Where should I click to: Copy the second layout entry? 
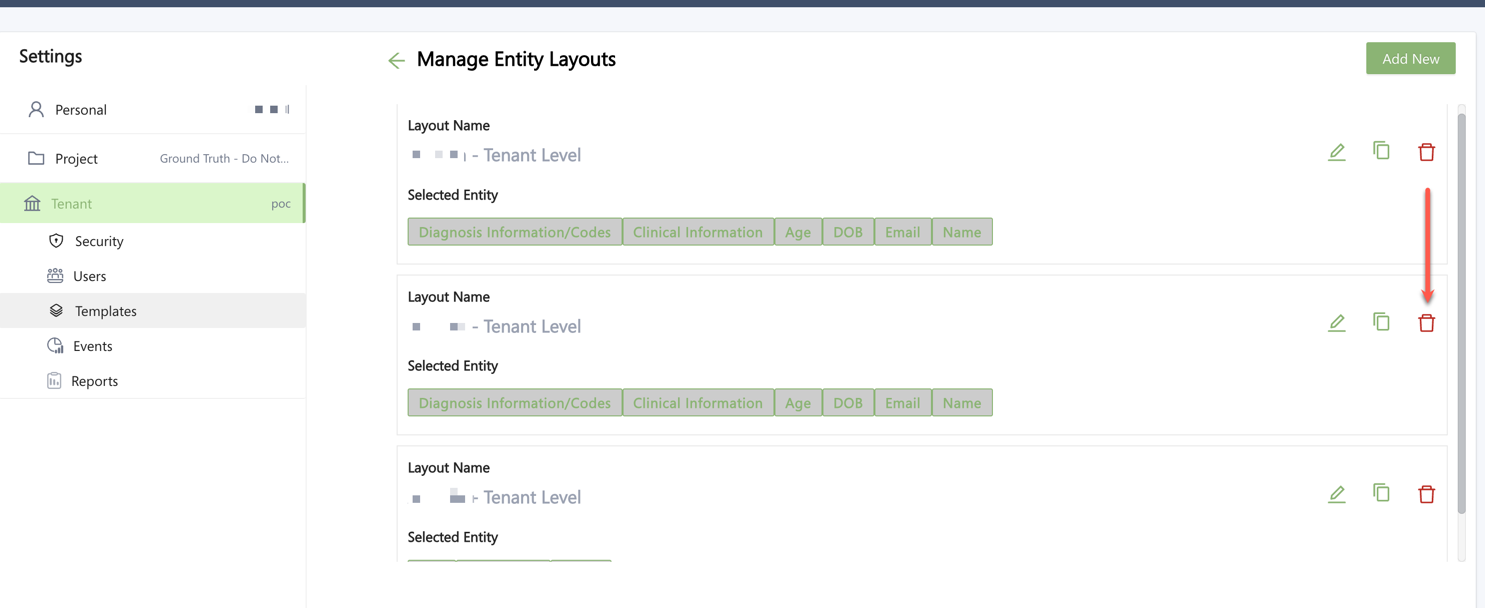[x=1381, y=322]
